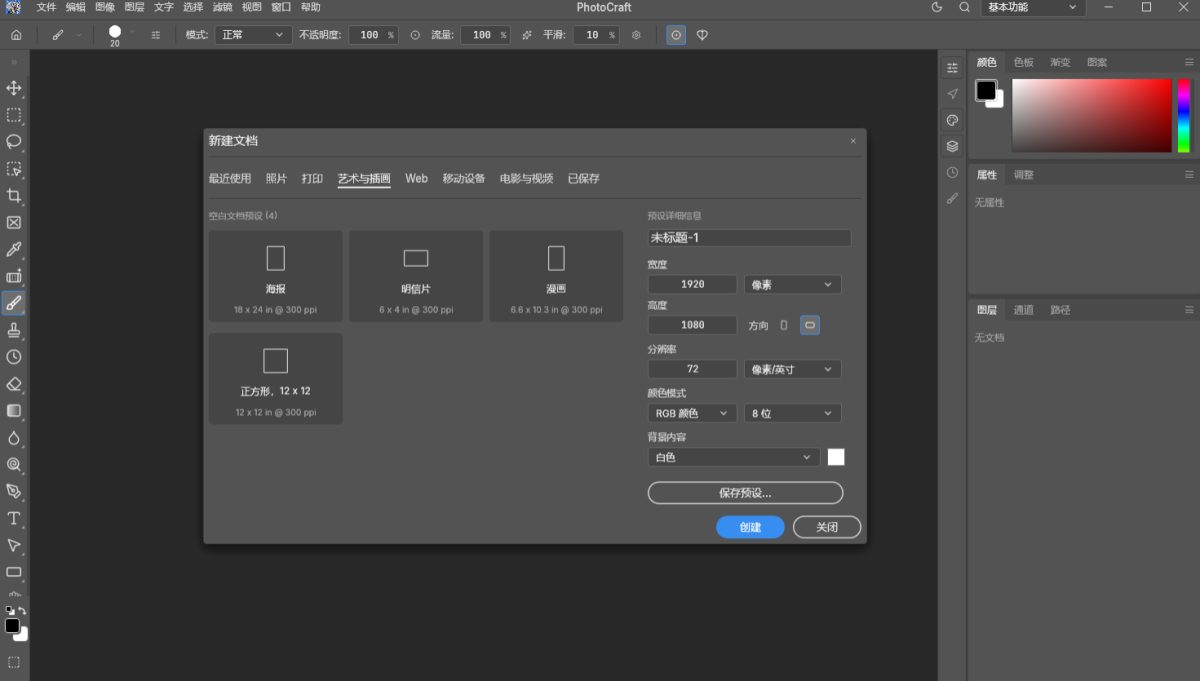Pick a color in the red color field
Viewport: 1200px width, 681px height.
pyautogui.click(x=1091, y=116)
